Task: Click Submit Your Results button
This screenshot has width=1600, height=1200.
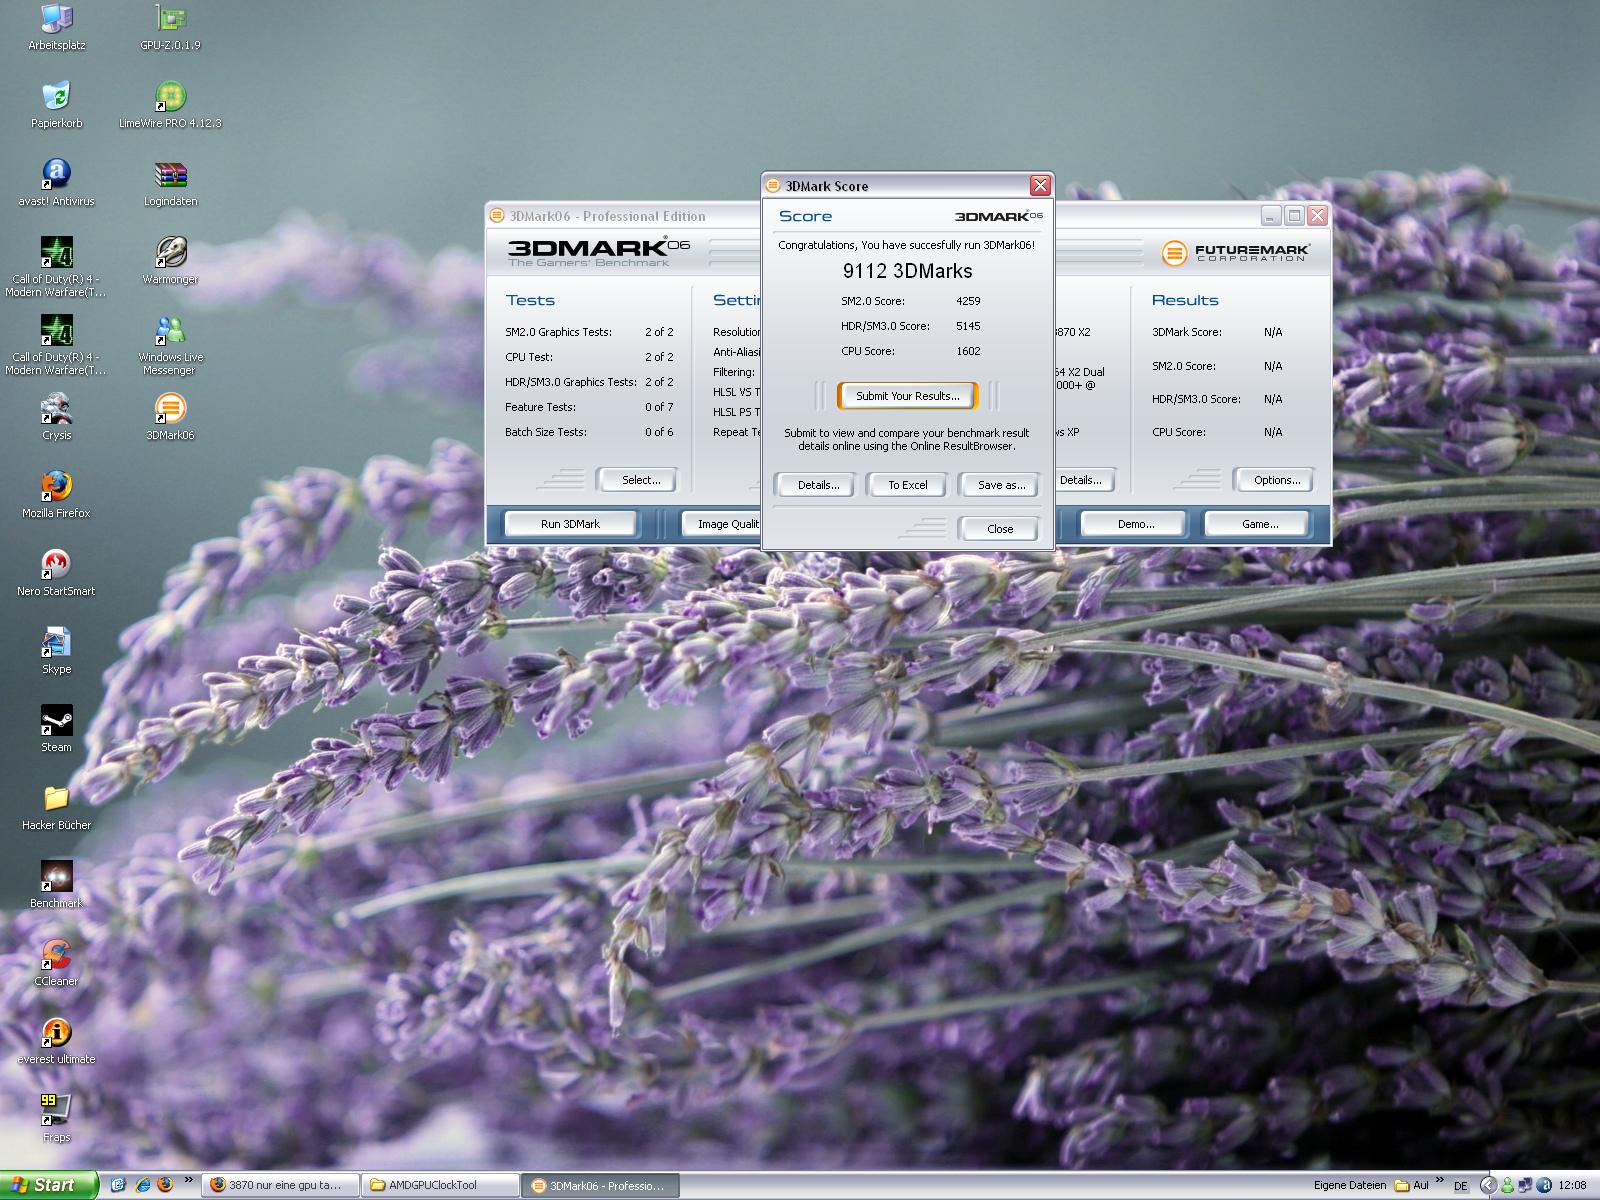Action: (x=907, y=396)
